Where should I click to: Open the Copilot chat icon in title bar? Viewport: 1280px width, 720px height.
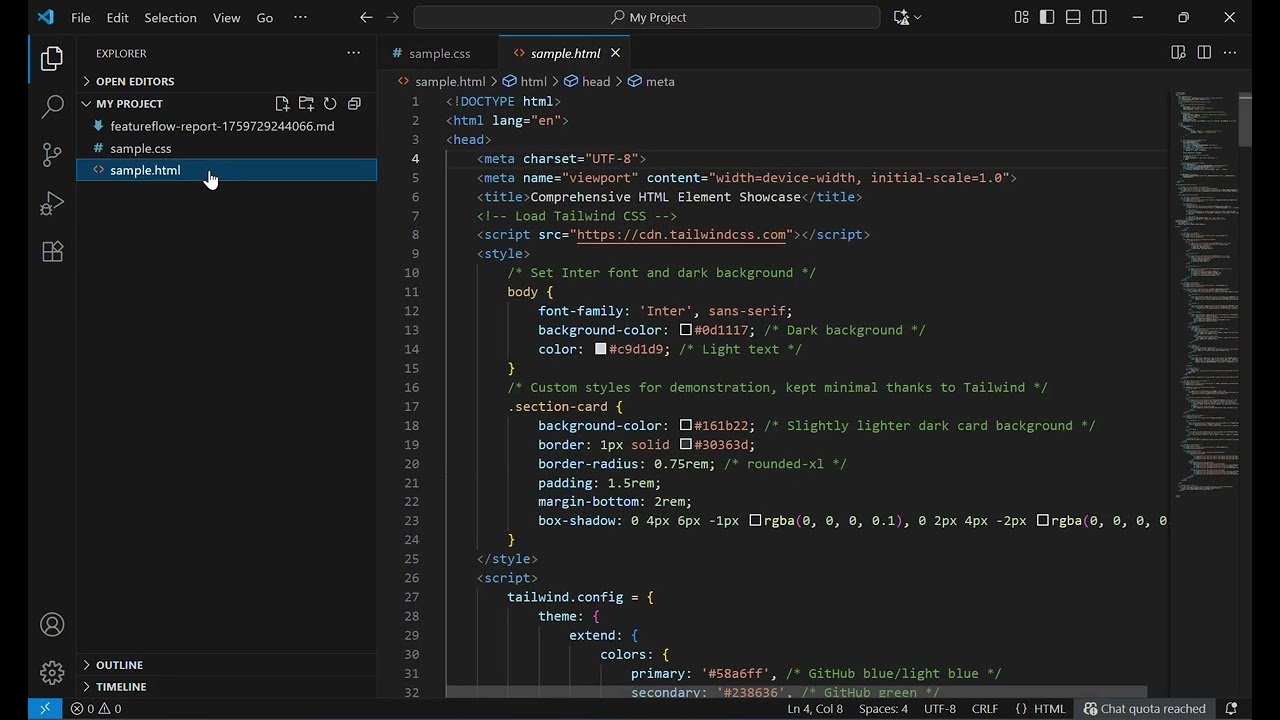pos(901,17)
